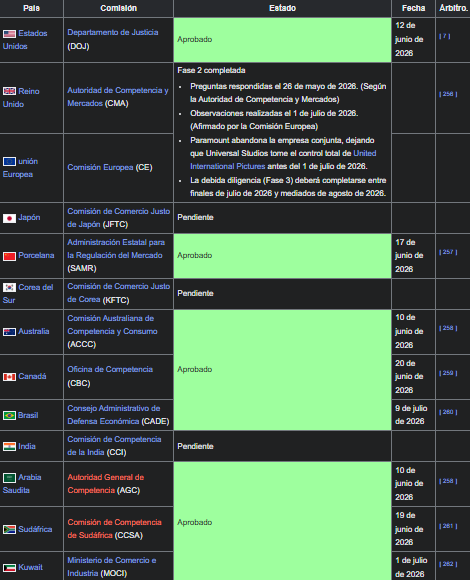Open the Corea del Sur link
The width and height of the screenshot is (470, 580).
[28, 294]
